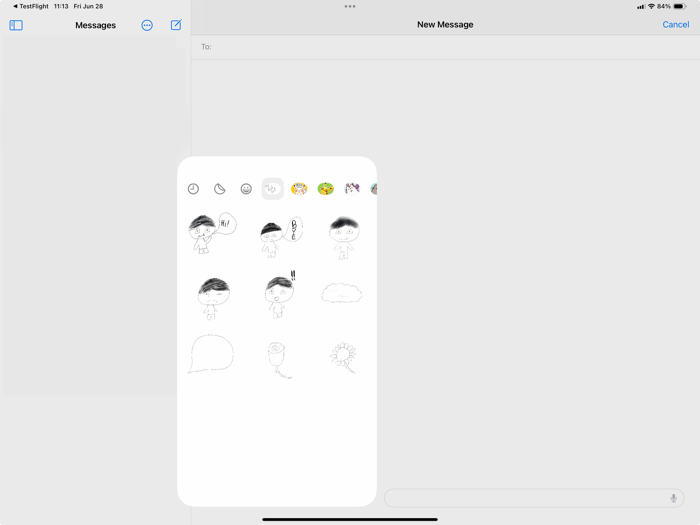Click the To: recipient field
Screen dimensions: 700x525
(x=445, y=47)
